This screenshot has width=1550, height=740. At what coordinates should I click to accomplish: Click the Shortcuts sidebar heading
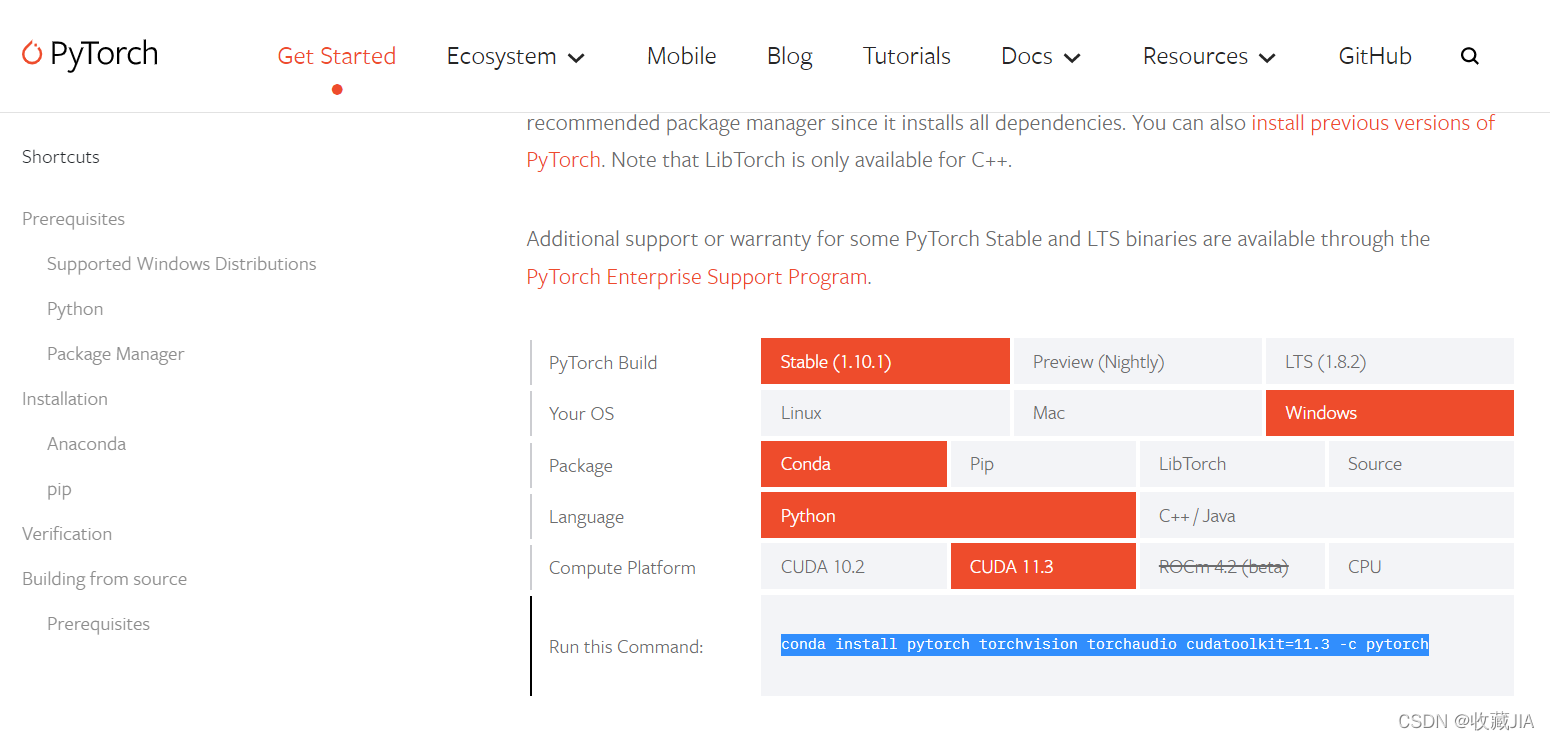[x=61, y=157]
